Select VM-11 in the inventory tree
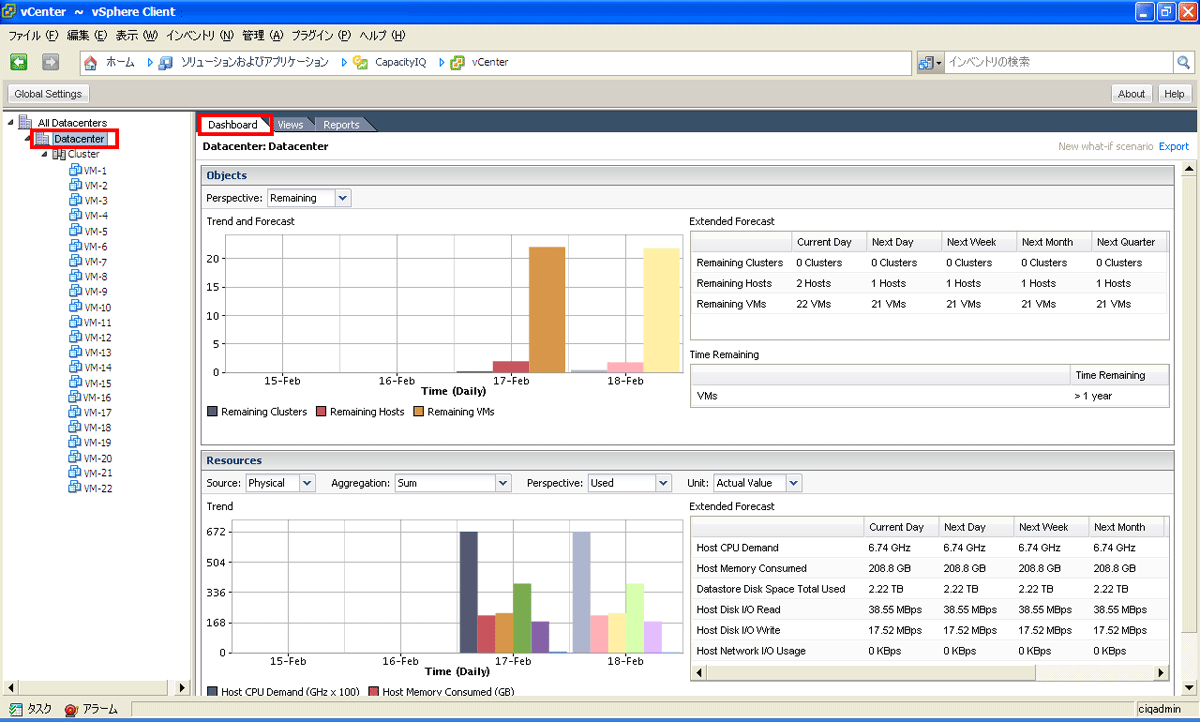Screen dimensions: 1200x722 98,322
